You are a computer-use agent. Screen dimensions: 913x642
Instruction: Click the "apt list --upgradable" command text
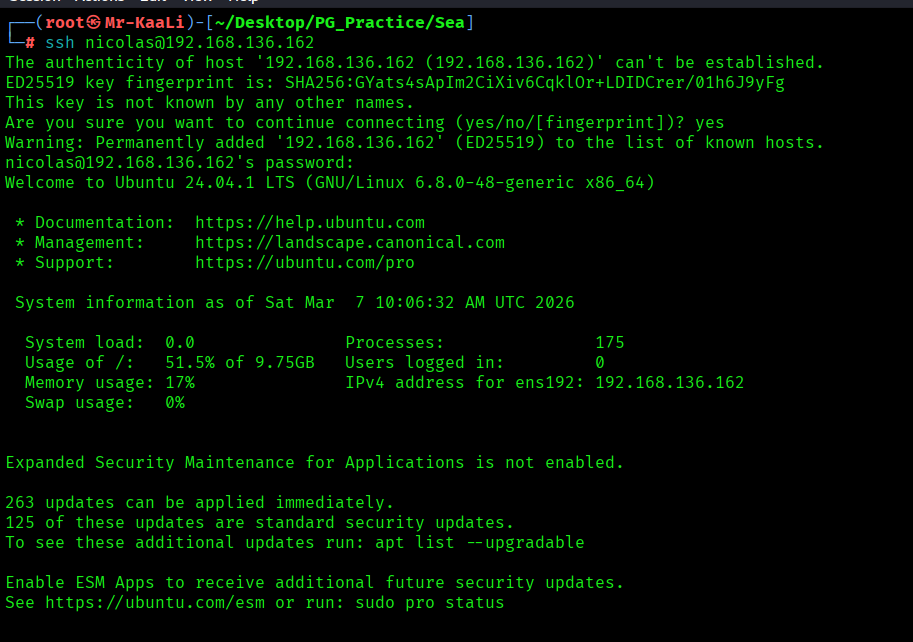[479, 543]
